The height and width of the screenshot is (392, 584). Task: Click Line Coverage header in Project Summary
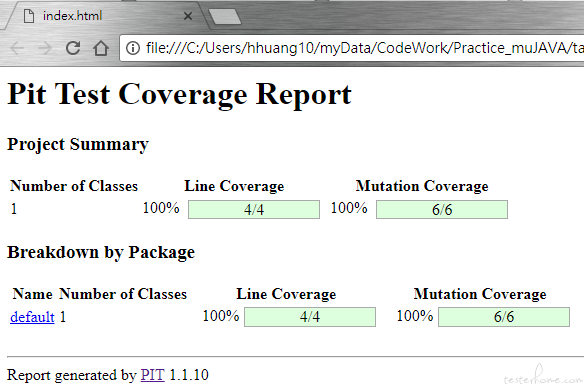pos(234,186)
